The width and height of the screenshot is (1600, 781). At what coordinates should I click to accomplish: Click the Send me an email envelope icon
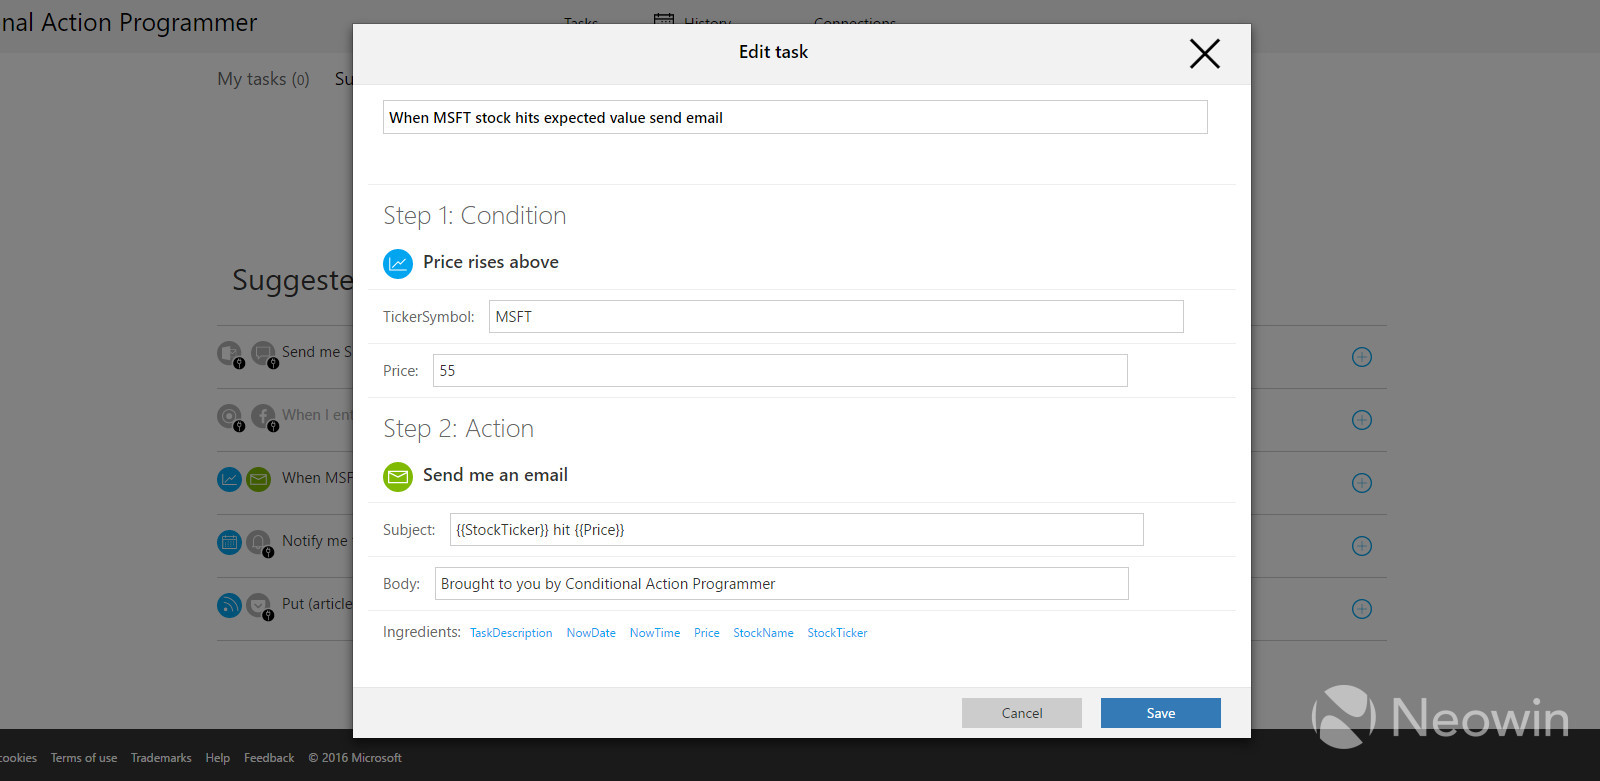pyautogui.click(x=398, y=477)
